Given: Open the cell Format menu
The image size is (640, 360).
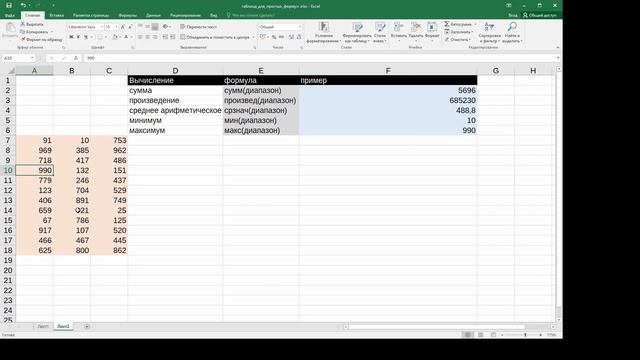Looking at the screenshot, I should (x=432, y=32).
